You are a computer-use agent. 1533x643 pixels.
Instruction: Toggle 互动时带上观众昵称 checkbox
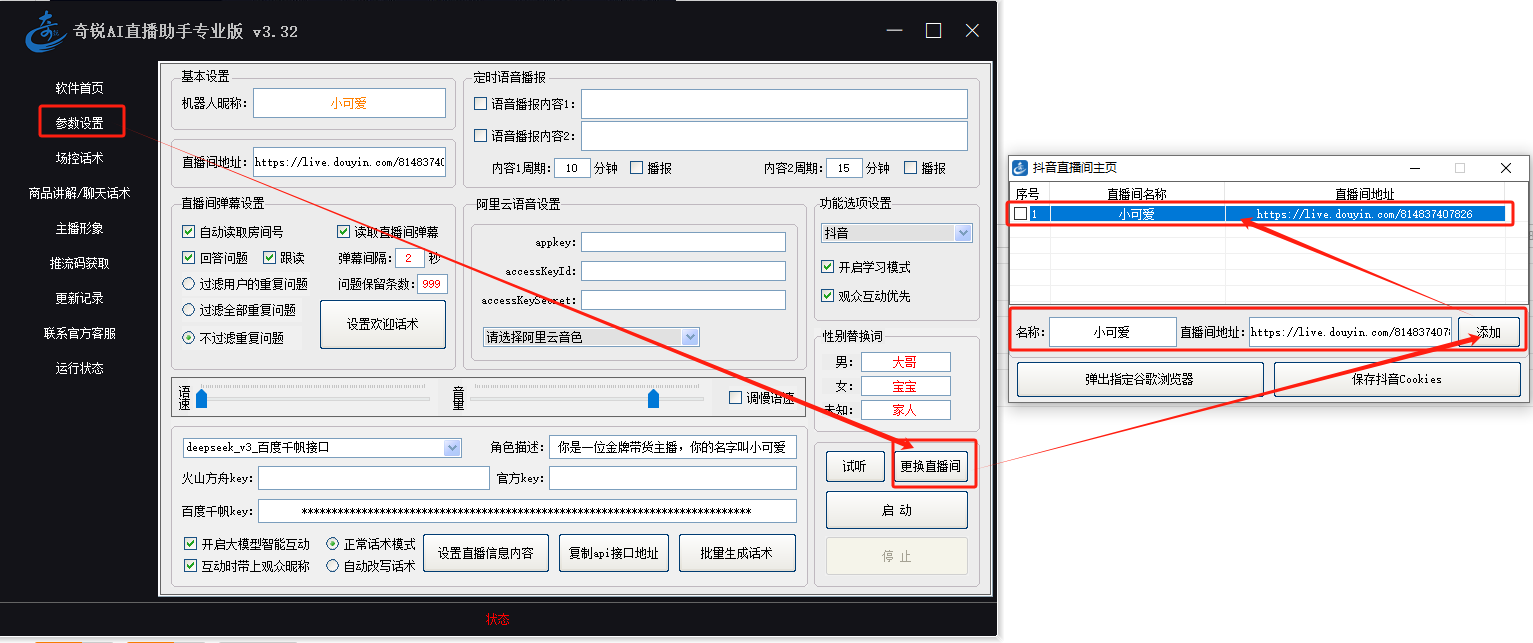190,566
